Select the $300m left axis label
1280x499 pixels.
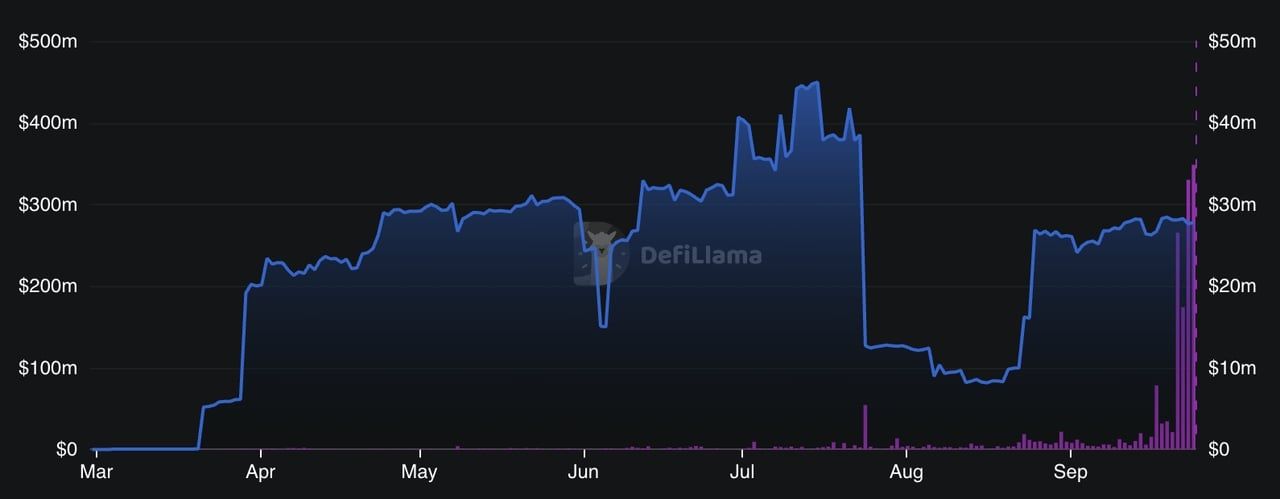(50, 205)
